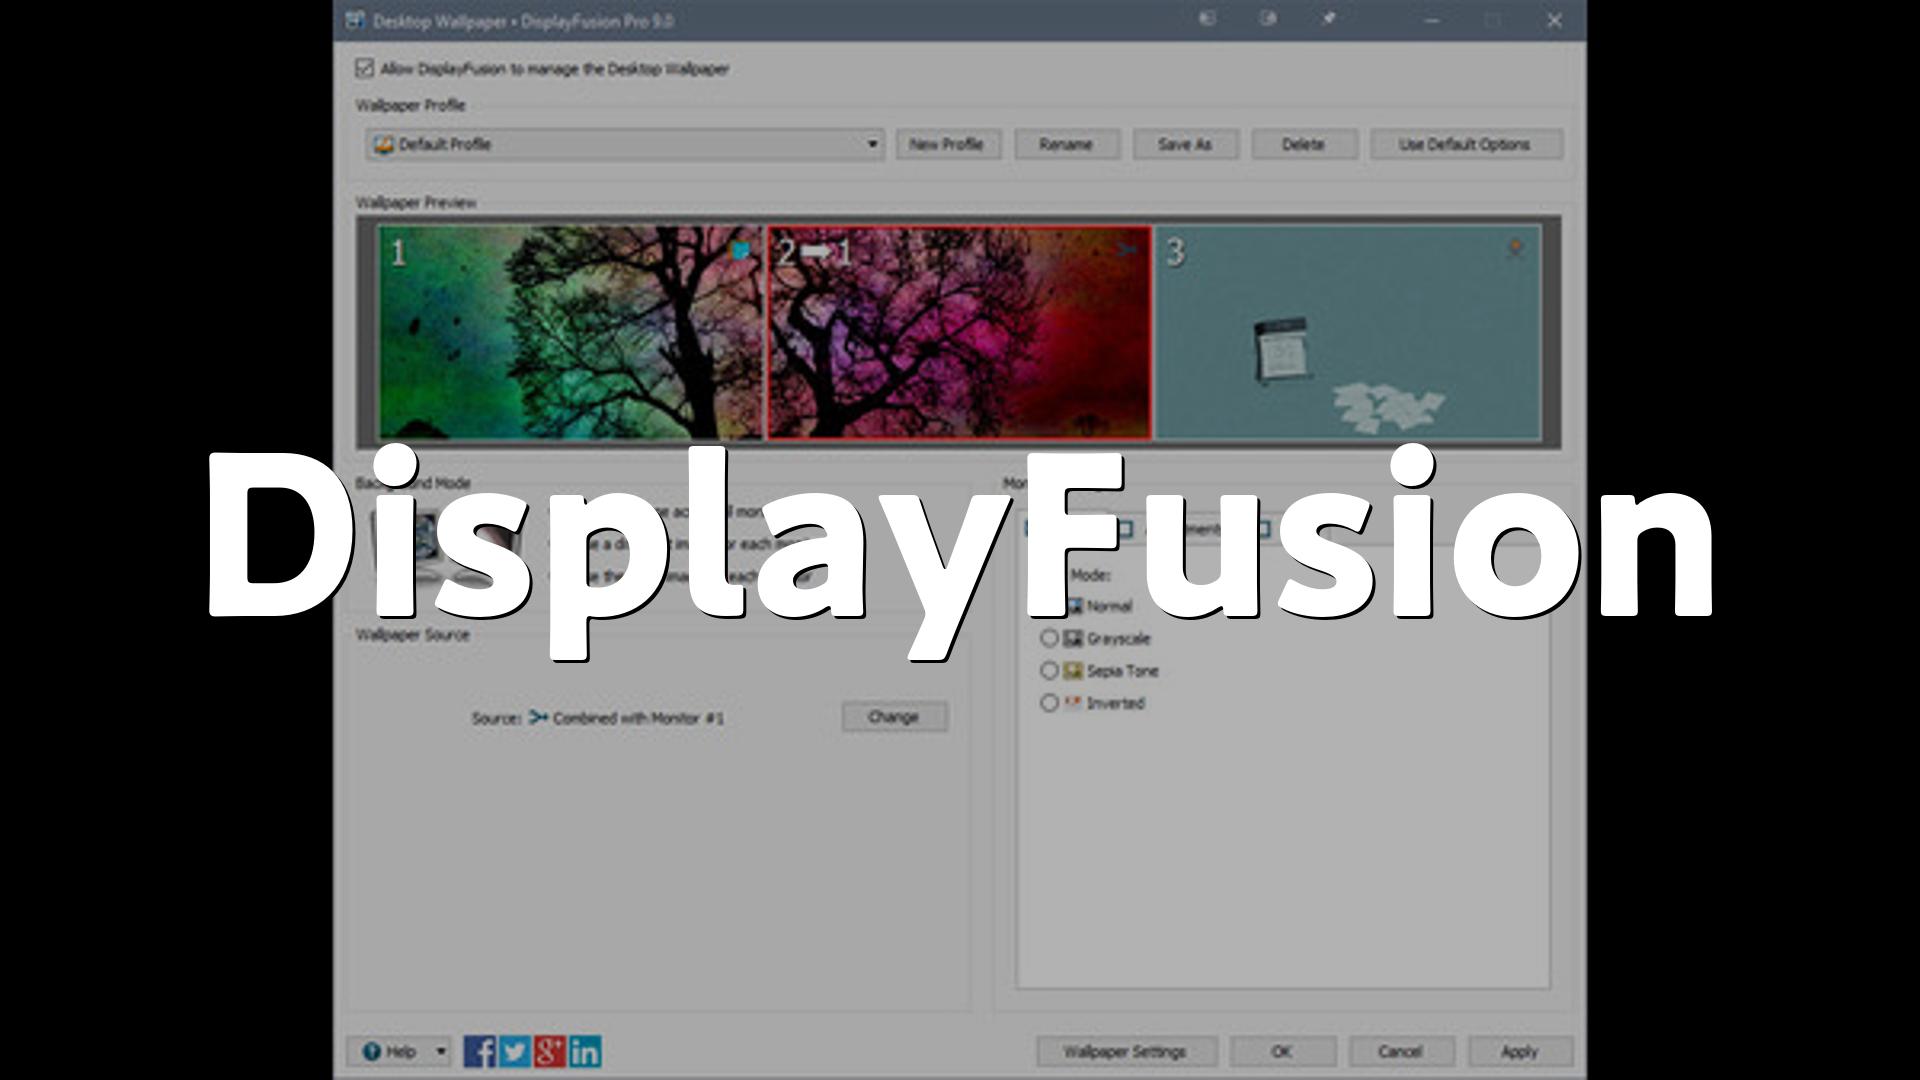1920x1080 pixels.
Task: Select the Grayscale radio option
Action: [x=1049, y=638]
